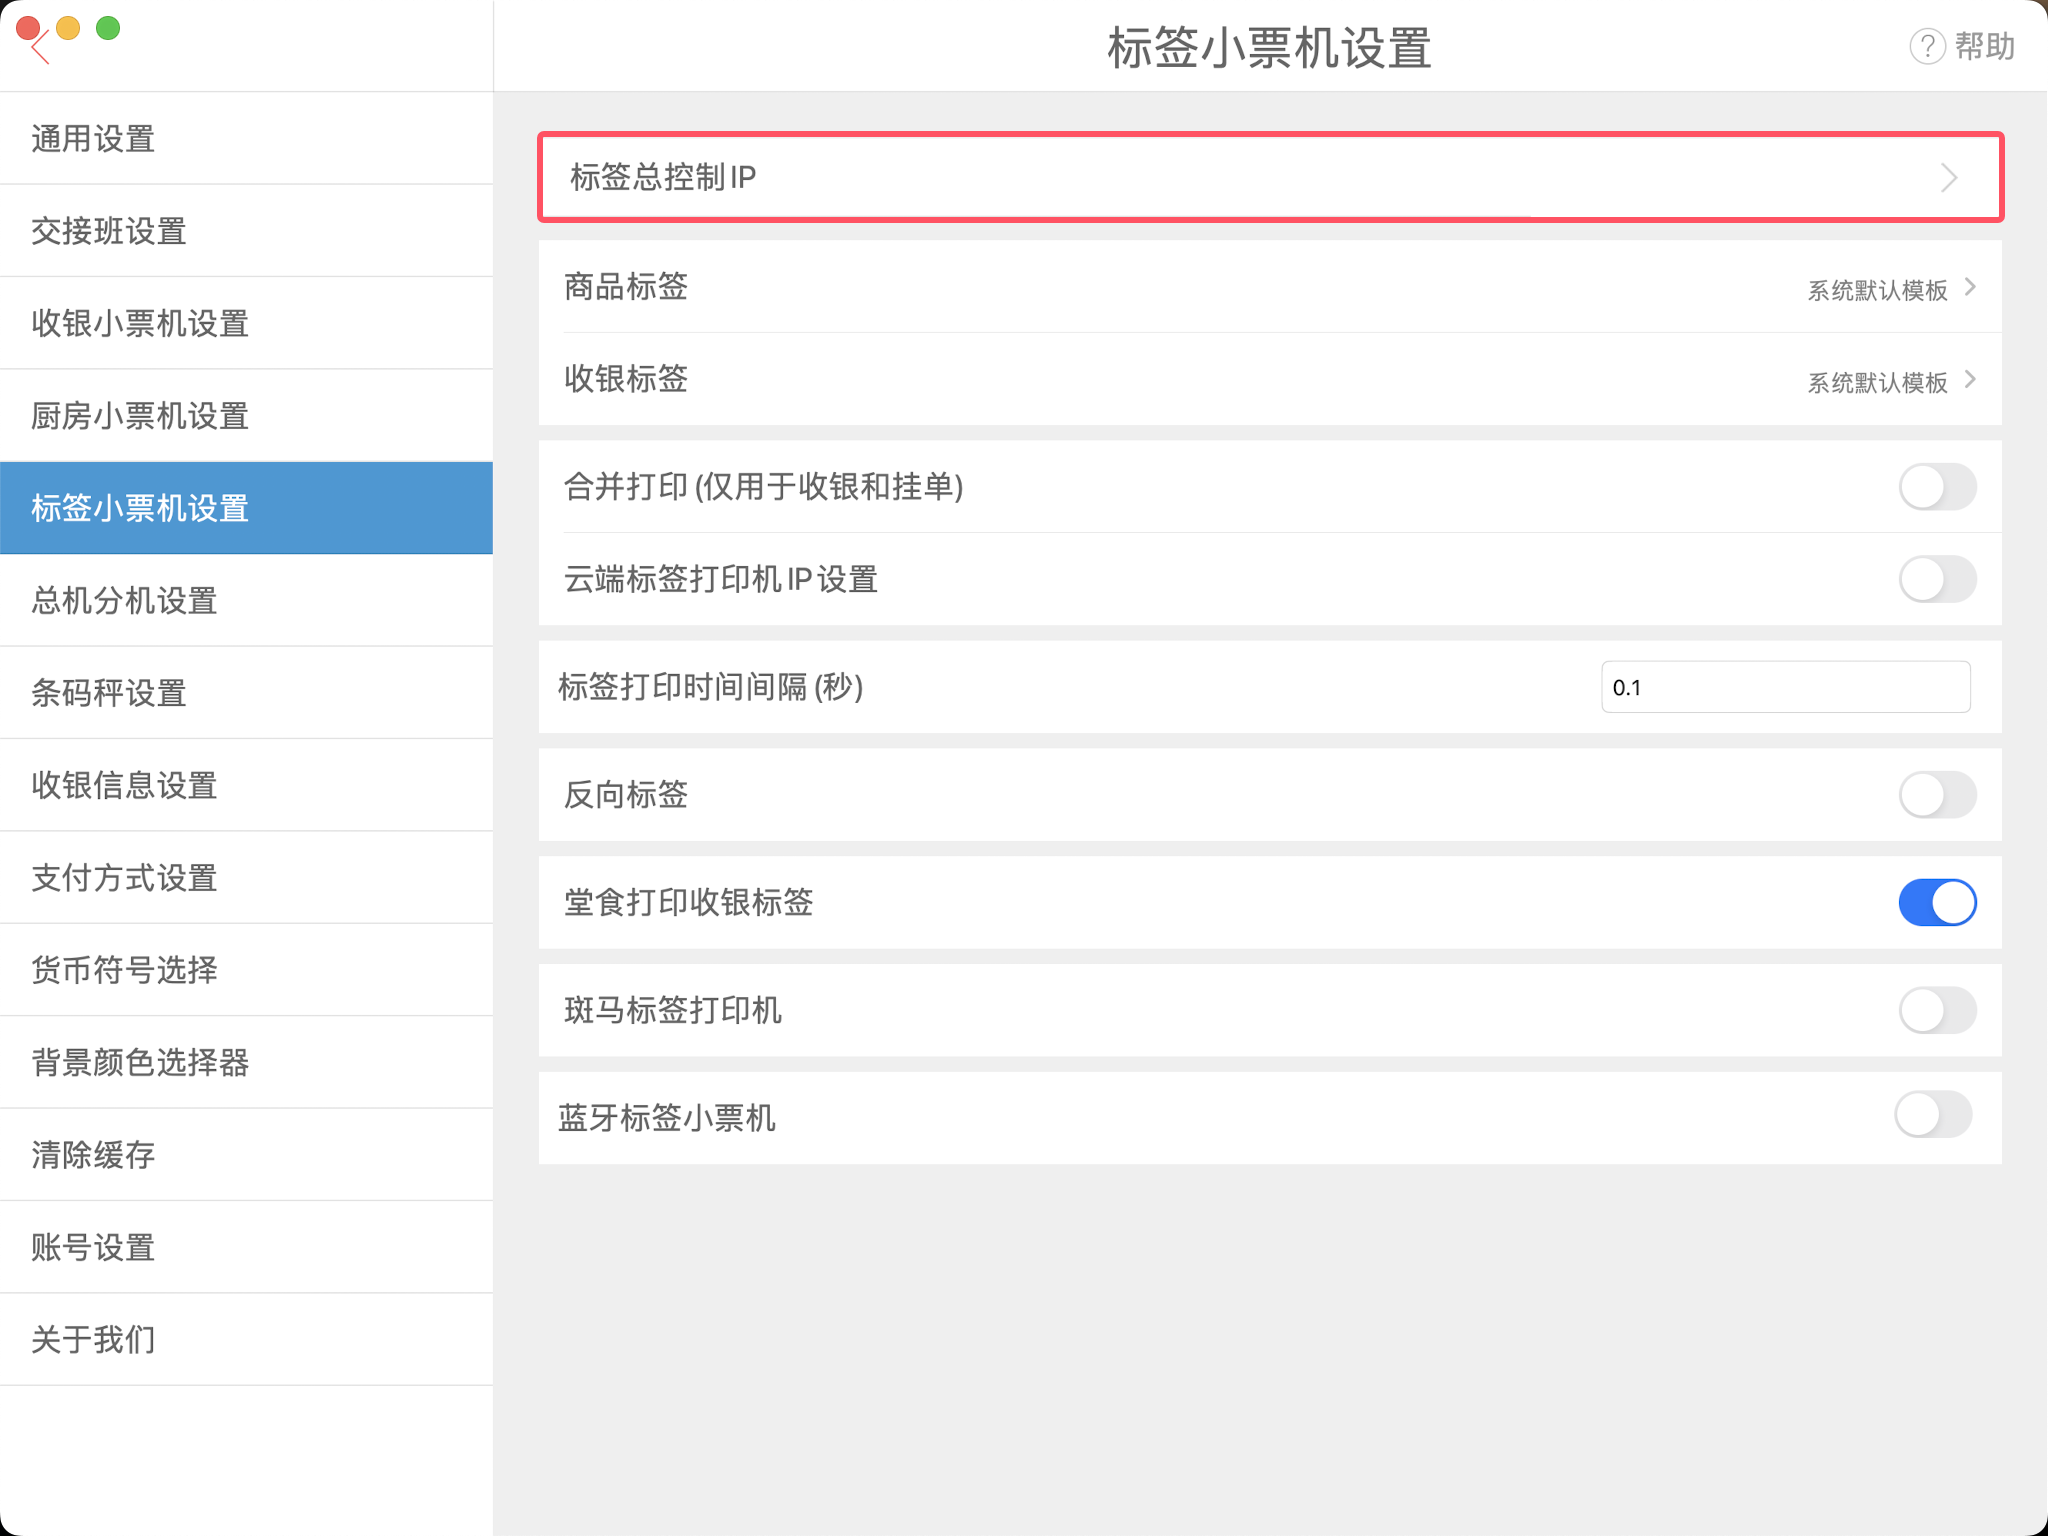Open 总机分机设置
Image resolution: width=2048 pixels, height=1536 pixels.
[246, 600]
